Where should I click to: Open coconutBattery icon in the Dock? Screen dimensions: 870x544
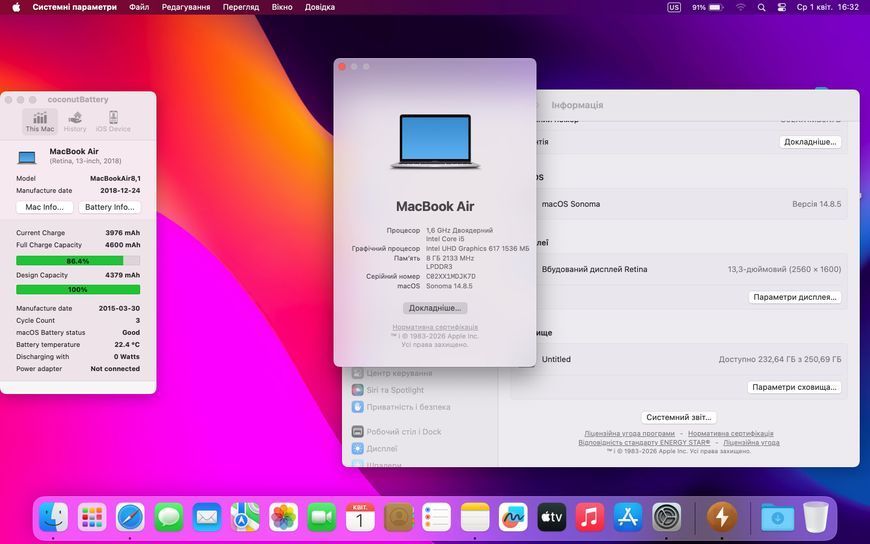722,518
